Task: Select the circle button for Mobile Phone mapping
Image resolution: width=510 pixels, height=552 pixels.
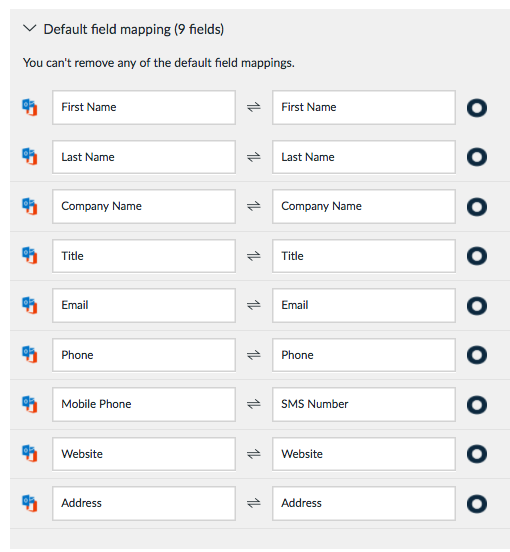Action: [x=477, y=405]
